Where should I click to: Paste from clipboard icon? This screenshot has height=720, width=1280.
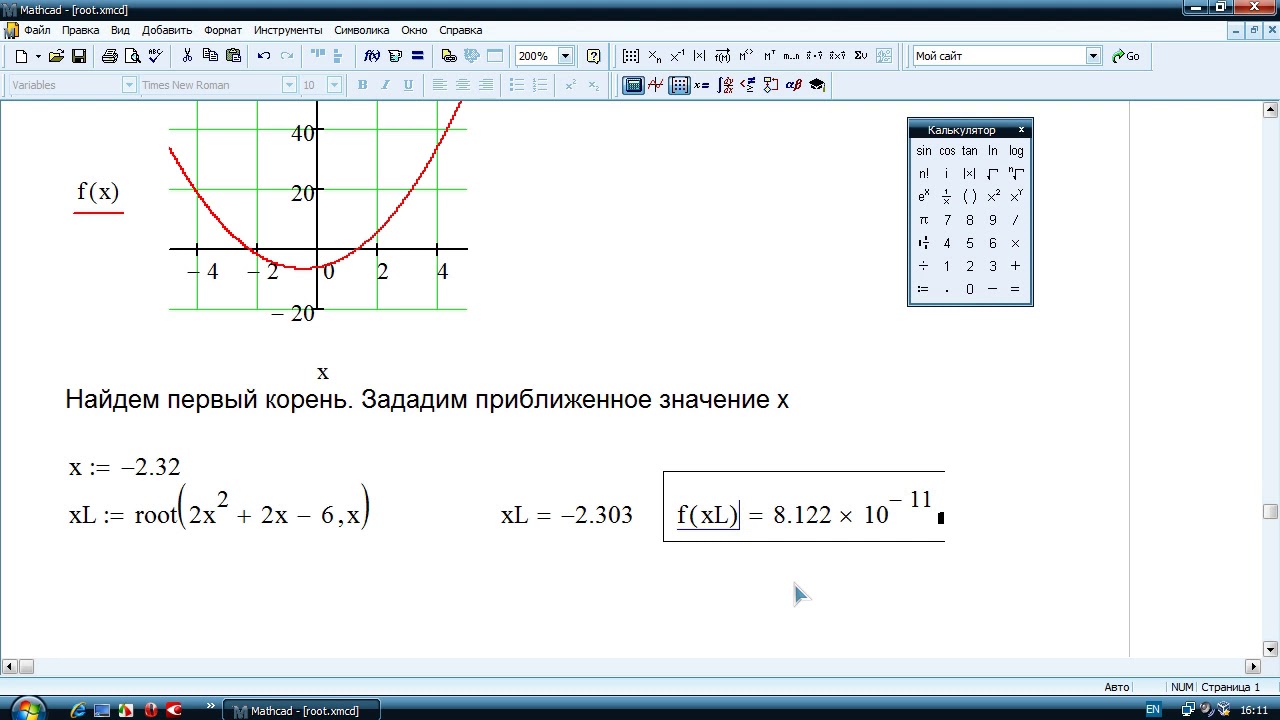coord(233,56)
